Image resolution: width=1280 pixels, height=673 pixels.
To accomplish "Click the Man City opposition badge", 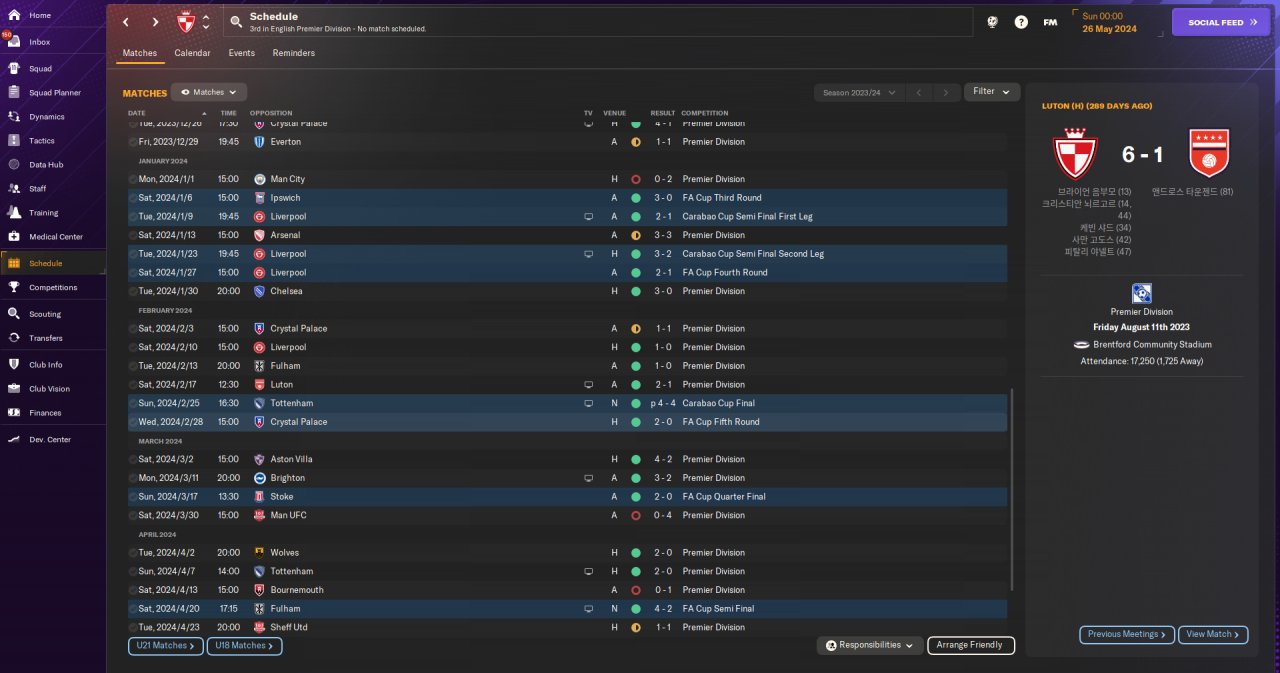I will pyautogui.click(x=259, y=179).
